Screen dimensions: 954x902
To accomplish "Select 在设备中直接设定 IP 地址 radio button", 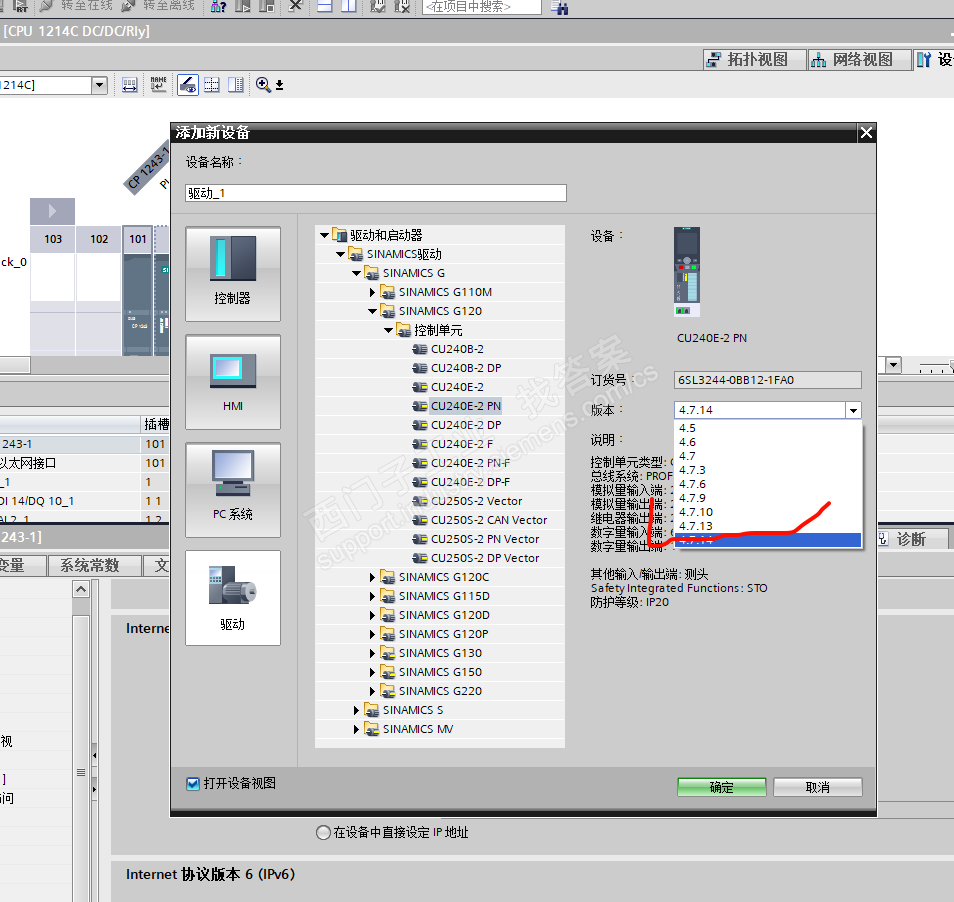I will [324, 832].
